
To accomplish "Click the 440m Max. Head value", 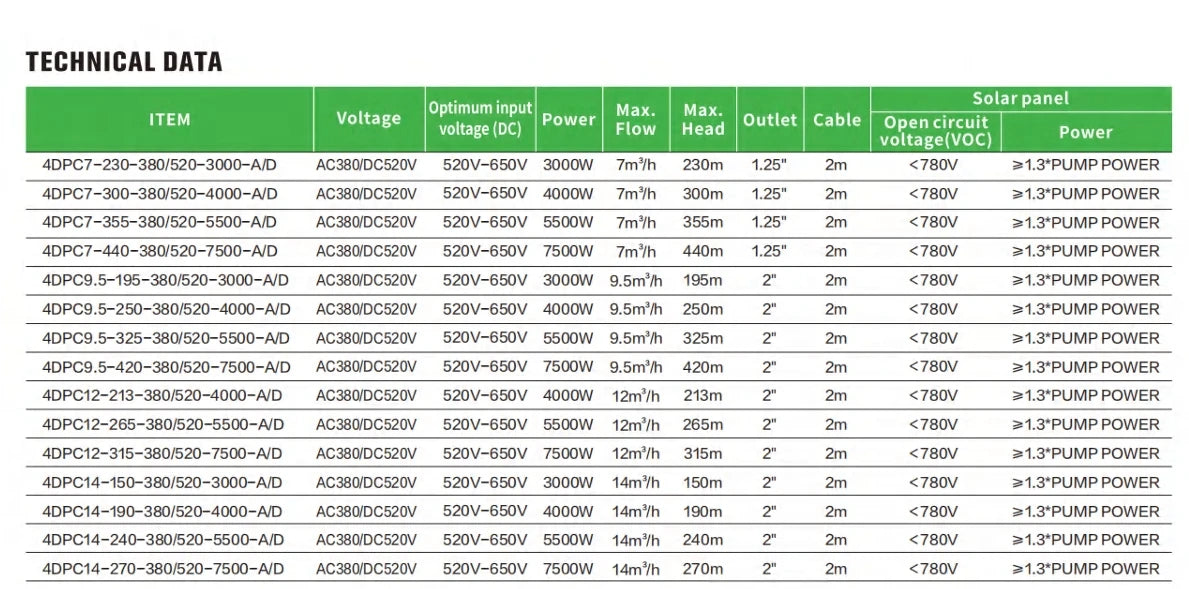I will point(702,252).
